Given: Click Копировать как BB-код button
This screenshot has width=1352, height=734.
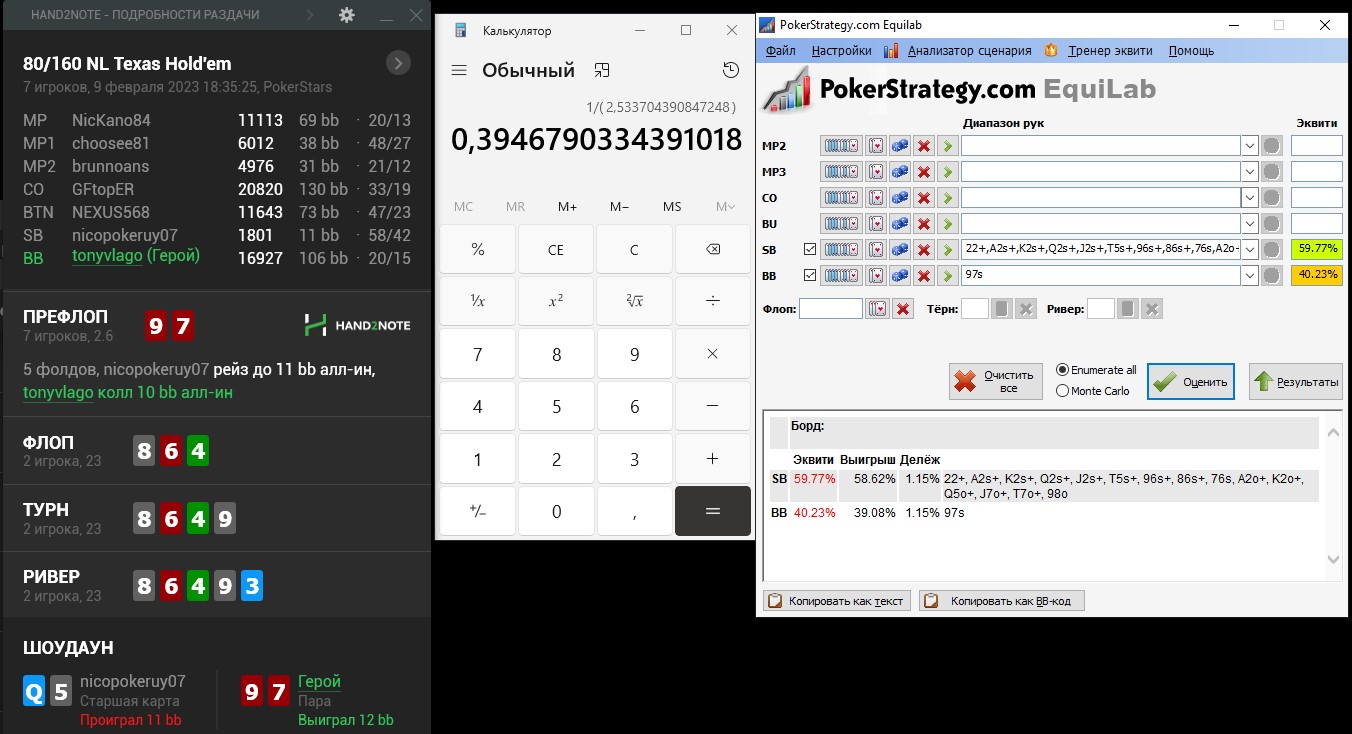Looking at the screenshot, I should click(x=1002, y=601).
